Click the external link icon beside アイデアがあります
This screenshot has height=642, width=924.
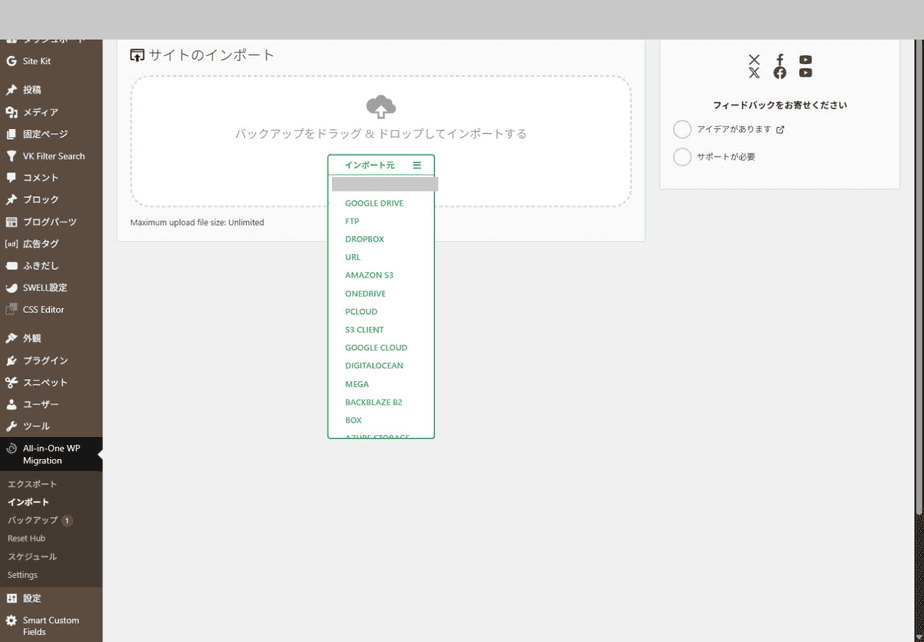click(x=780, y=130)
